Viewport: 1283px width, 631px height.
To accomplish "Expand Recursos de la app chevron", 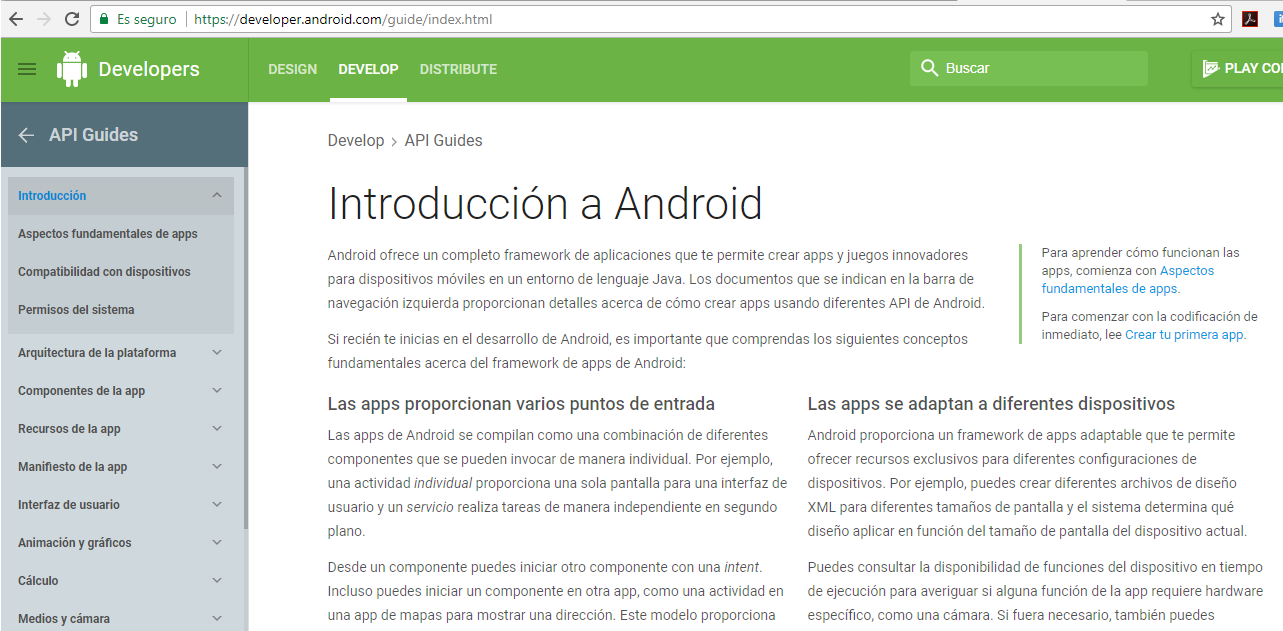I will point(217,428).
